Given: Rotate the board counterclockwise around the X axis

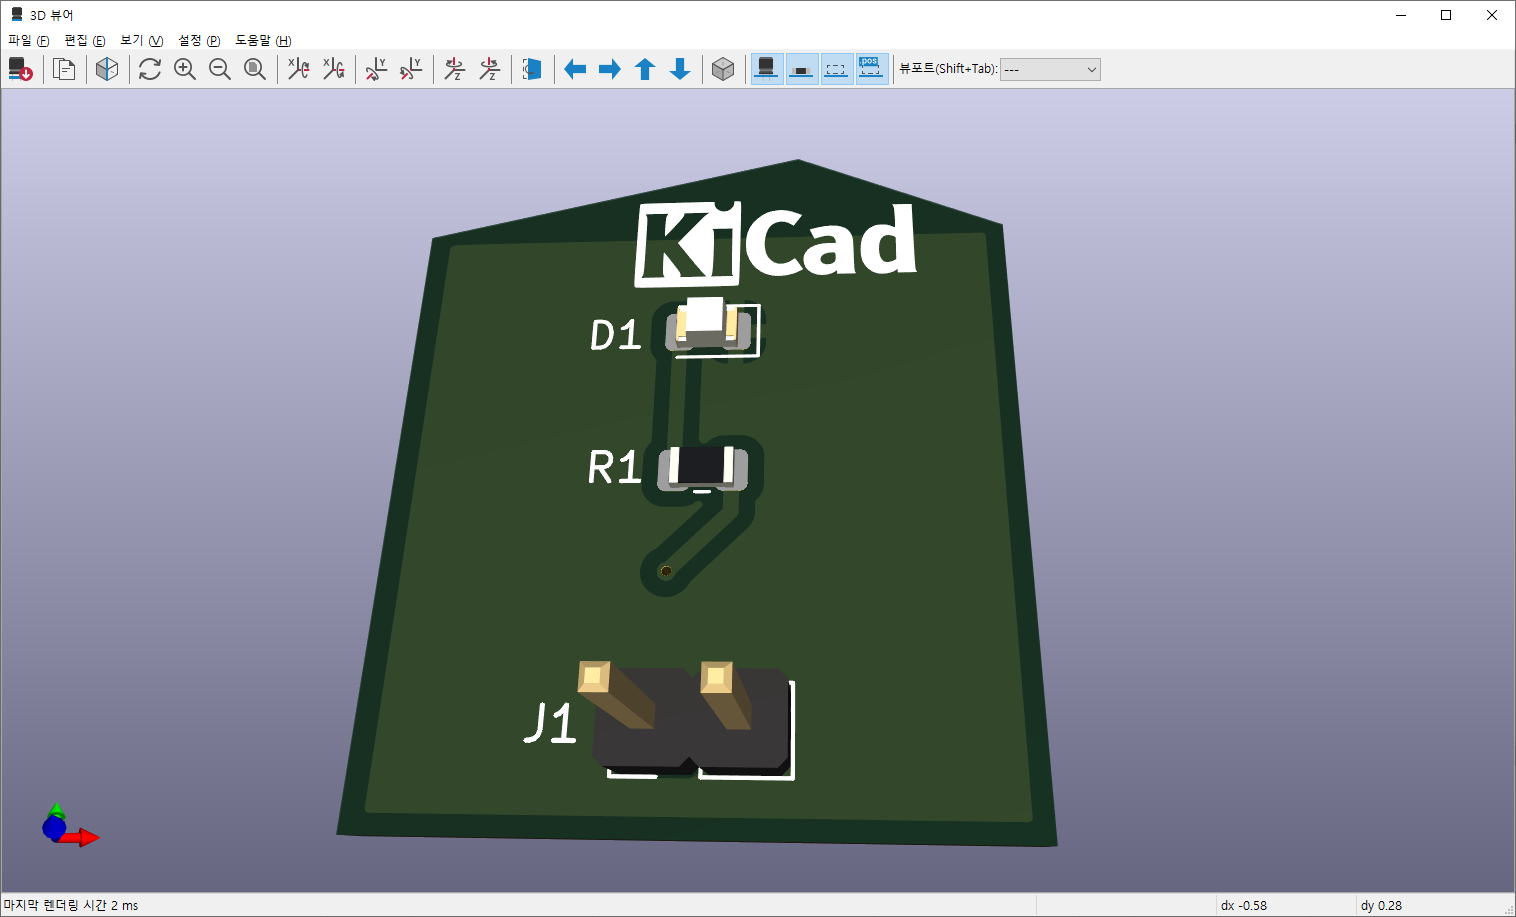Looking at the screenshot, I should click(333, 69).
